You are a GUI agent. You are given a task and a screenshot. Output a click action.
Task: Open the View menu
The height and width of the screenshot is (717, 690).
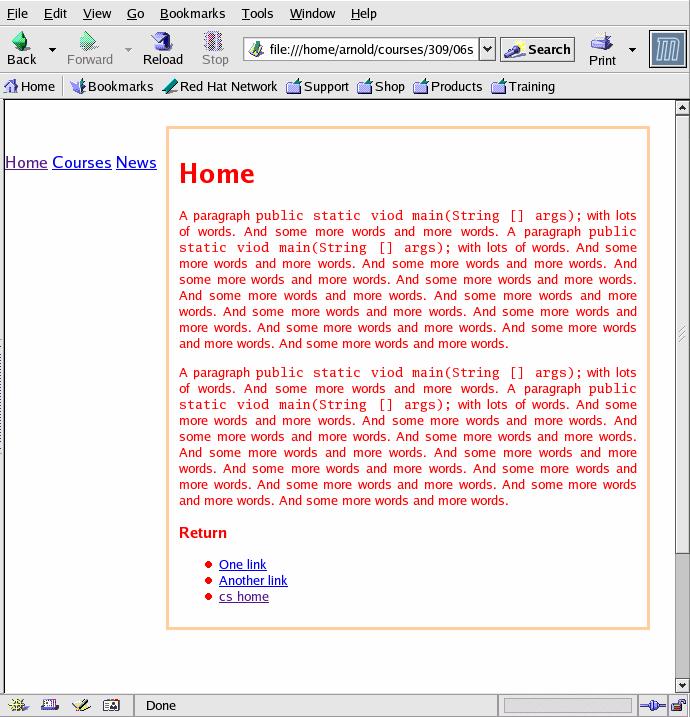pyautogui.click(x=96, y=14)
